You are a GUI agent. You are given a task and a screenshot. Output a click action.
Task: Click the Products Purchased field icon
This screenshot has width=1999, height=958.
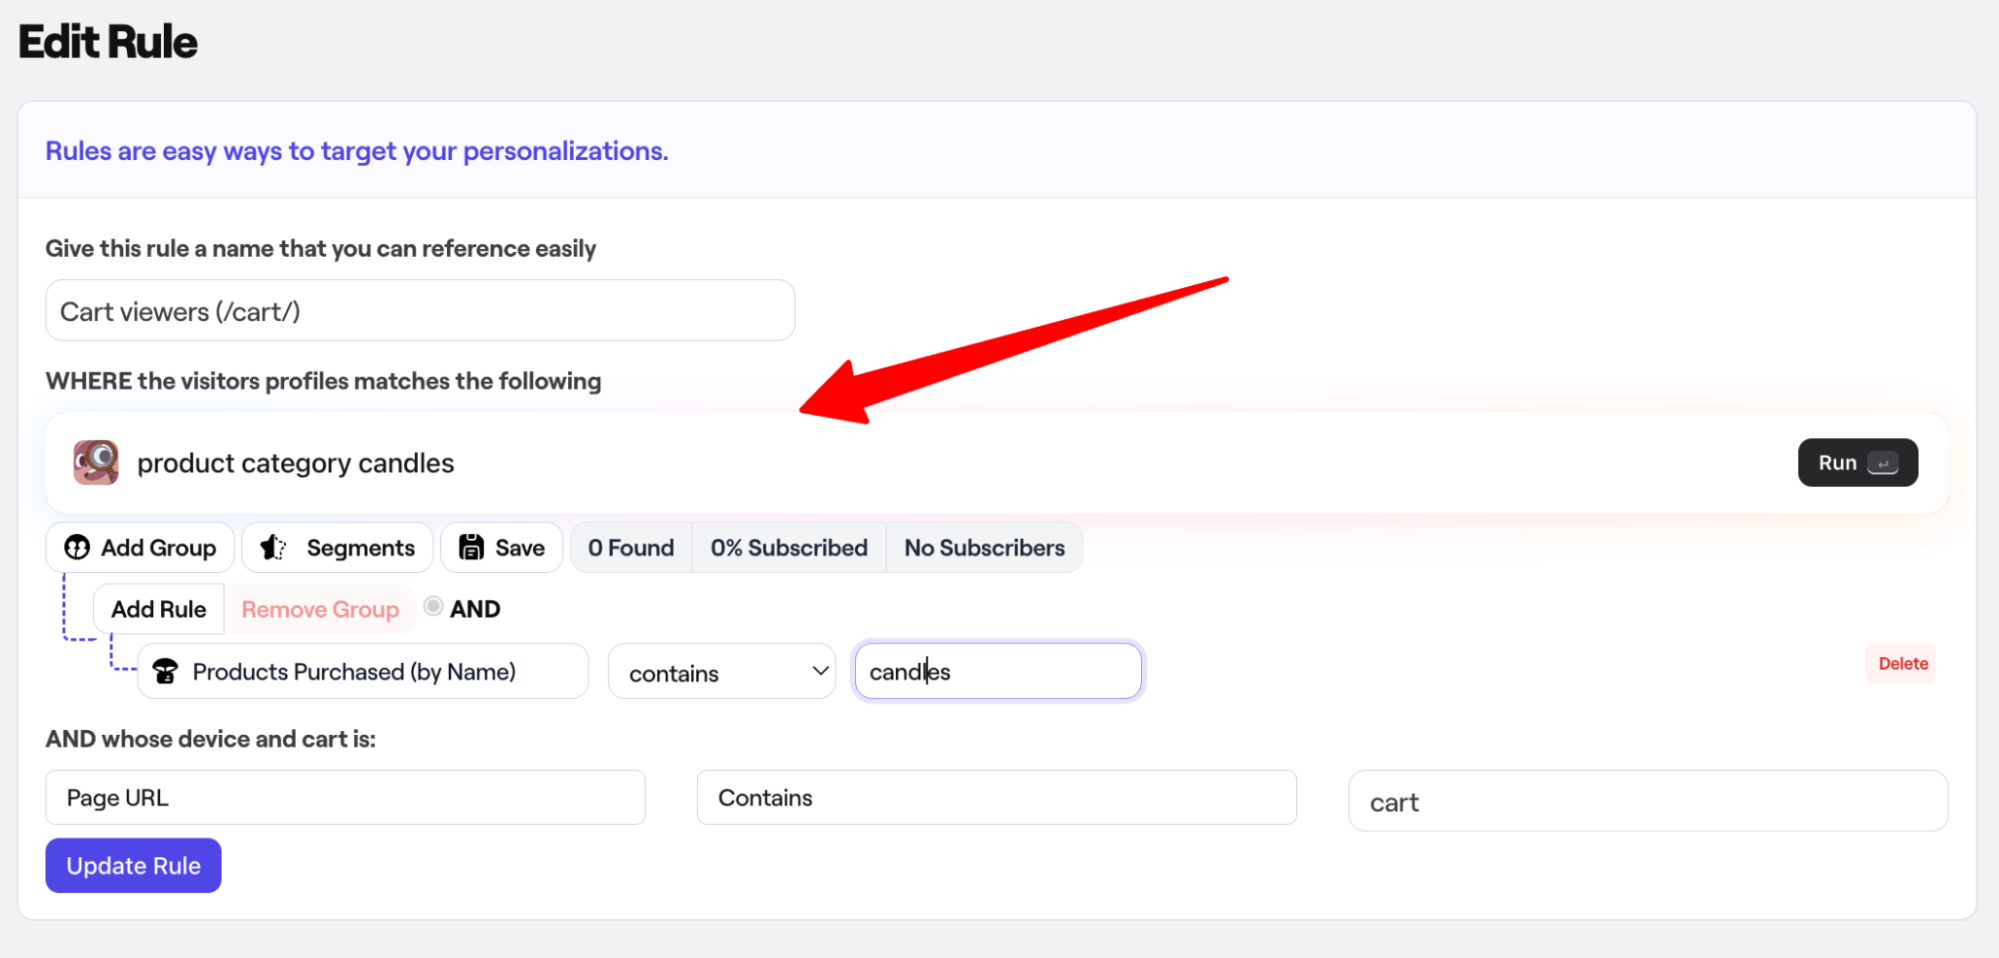166,672
